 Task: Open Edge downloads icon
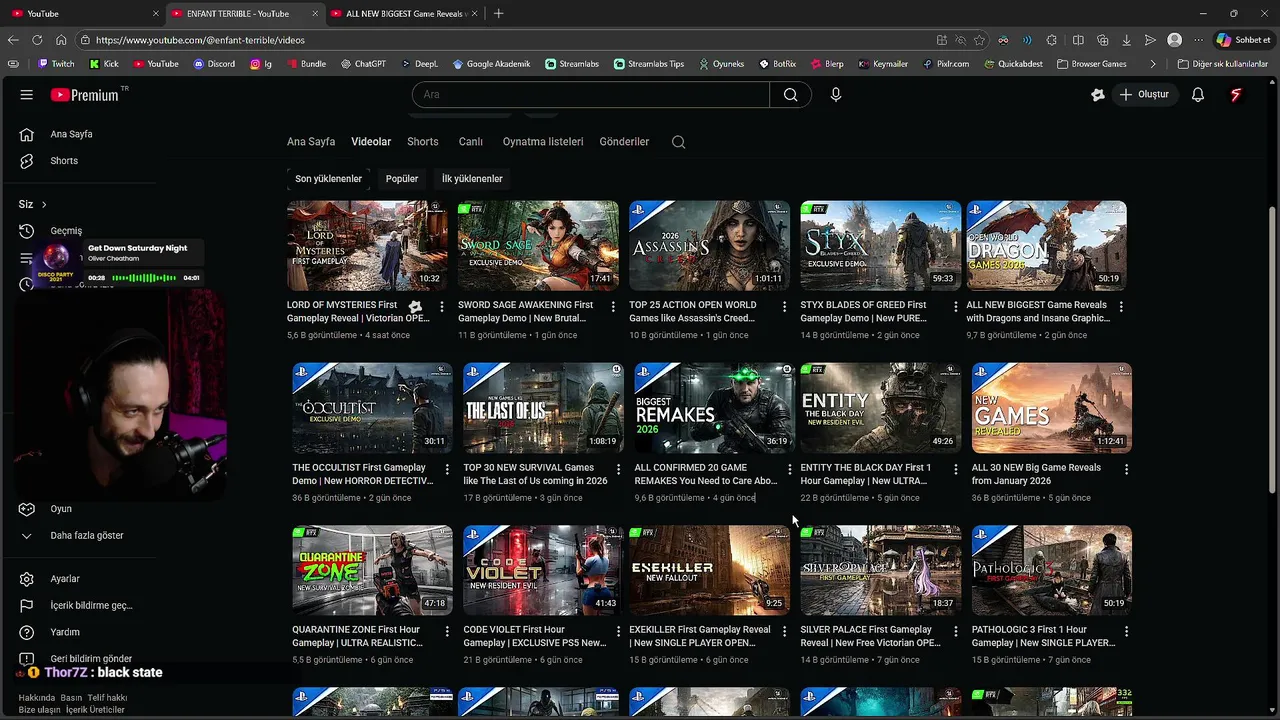click(1127, 40)
